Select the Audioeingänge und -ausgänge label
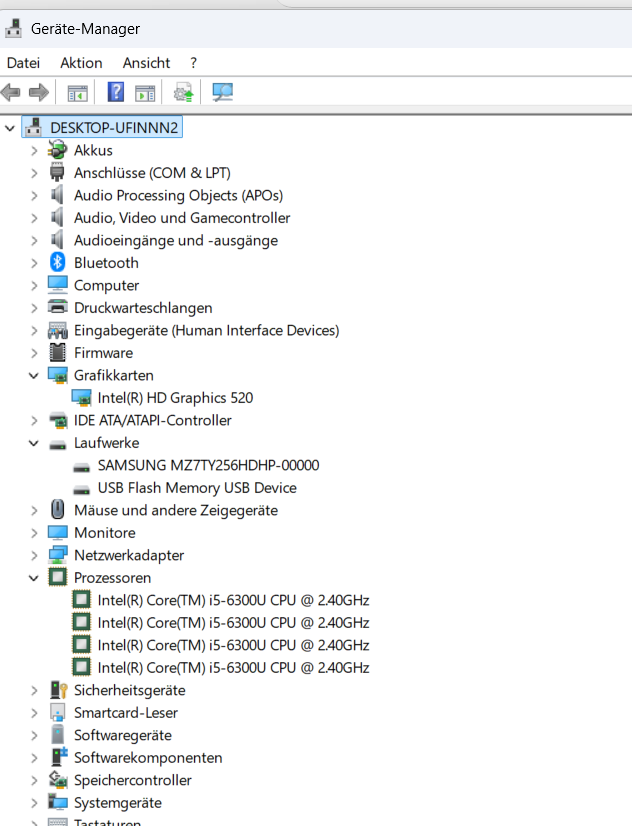632x826 pixels. pos(176,240)
